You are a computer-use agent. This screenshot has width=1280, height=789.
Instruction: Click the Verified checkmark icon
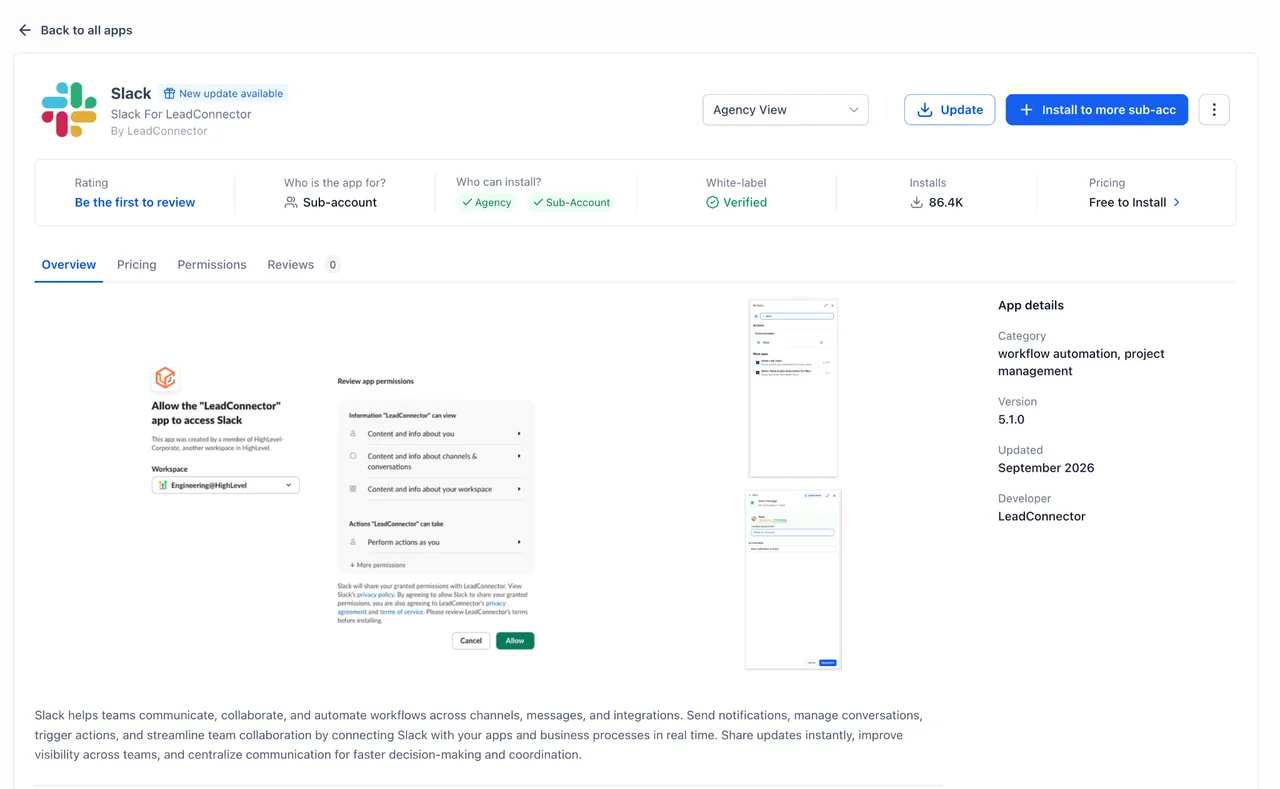pos(712,202)
